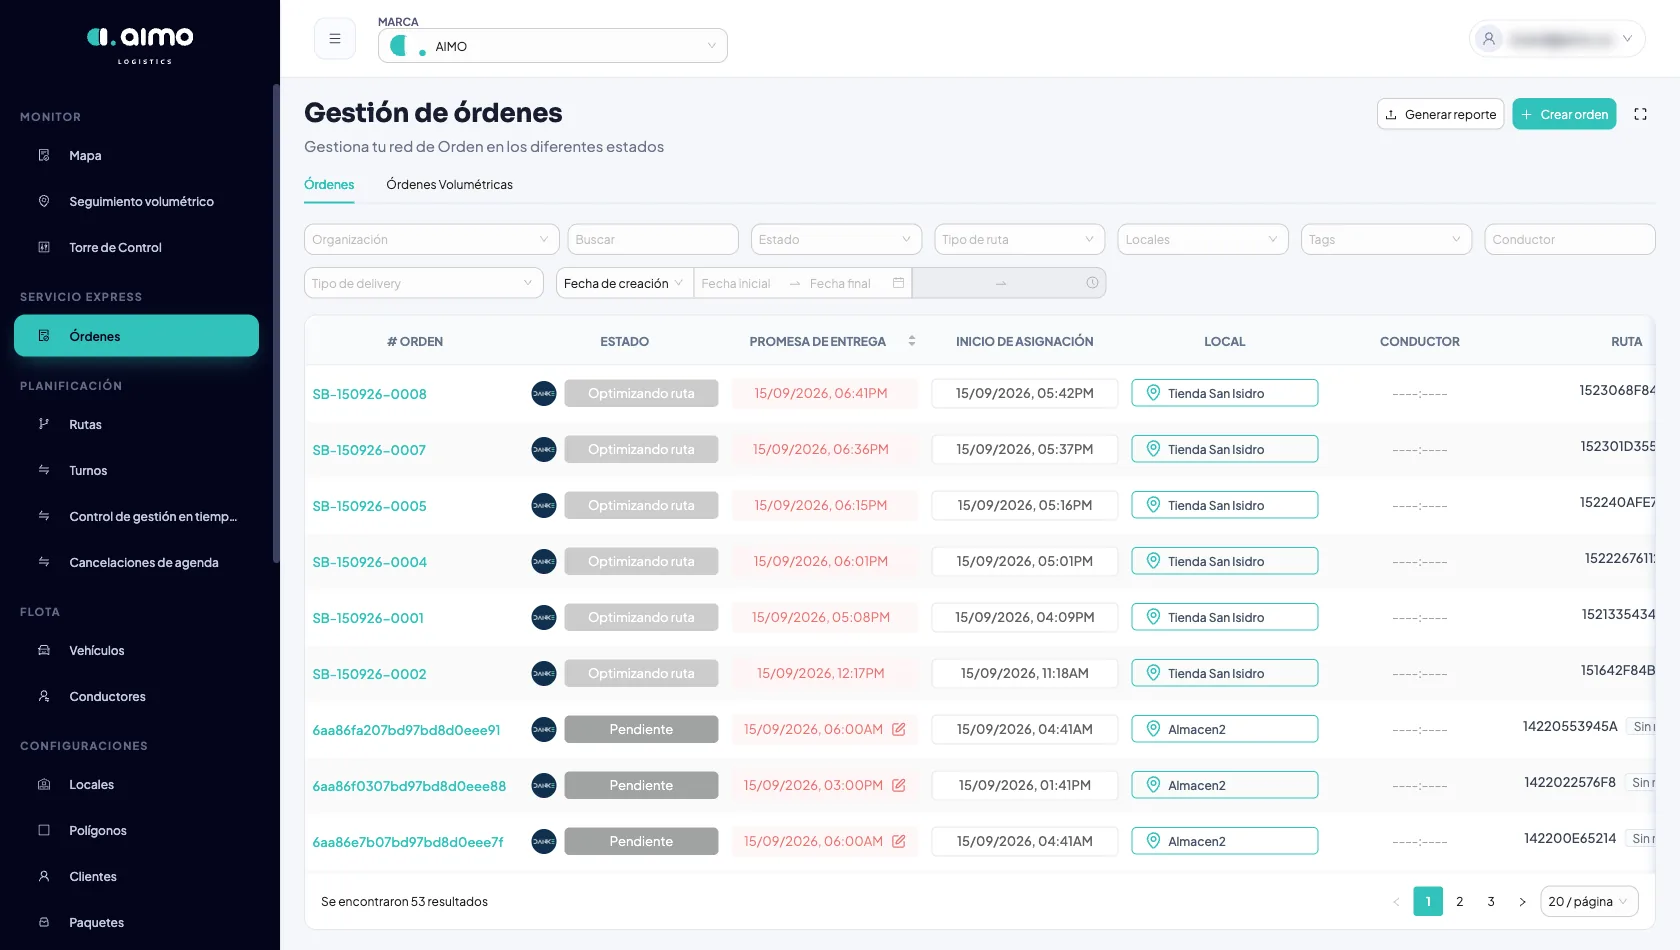Open the Estado filter dropdown
The image size is (1680, 950).
tap(836, 239)
